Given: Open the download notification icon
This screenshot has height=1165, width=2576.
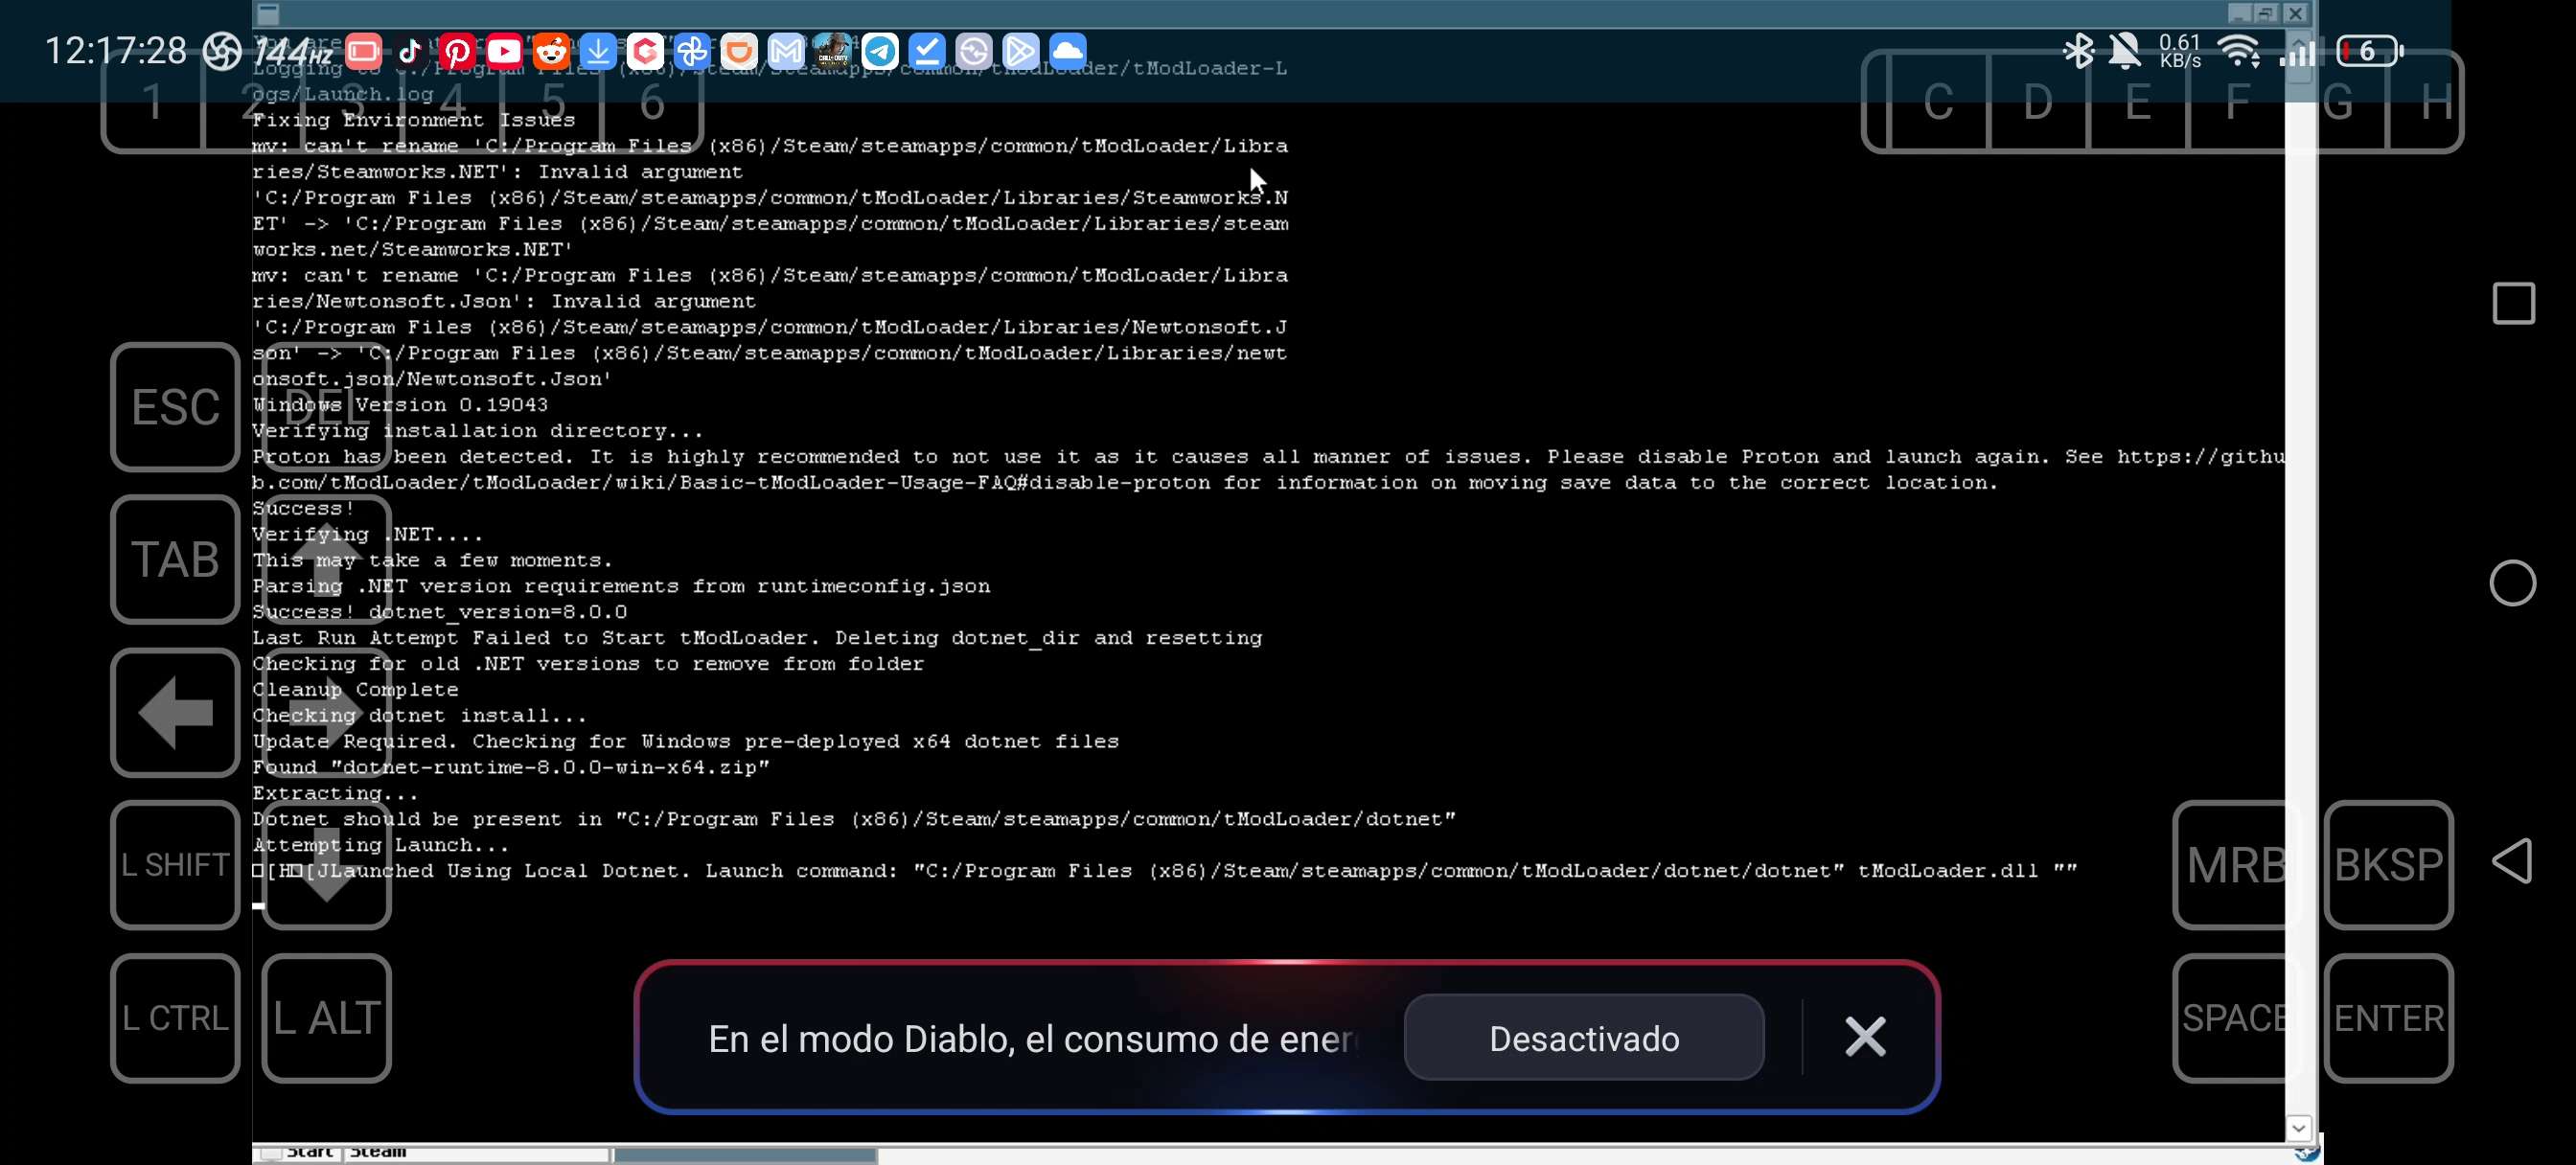Looking at the screenshot, I should (x=598, y=50).
